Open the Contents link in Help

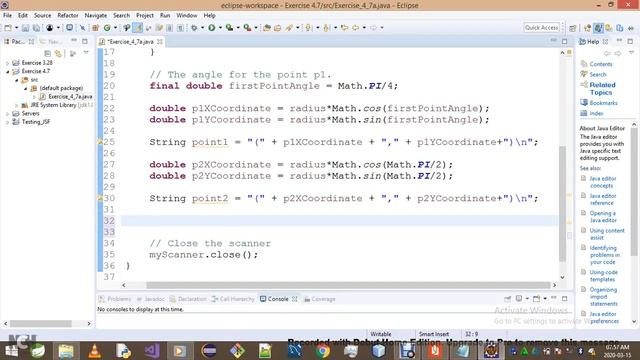(x=601, y=64)
